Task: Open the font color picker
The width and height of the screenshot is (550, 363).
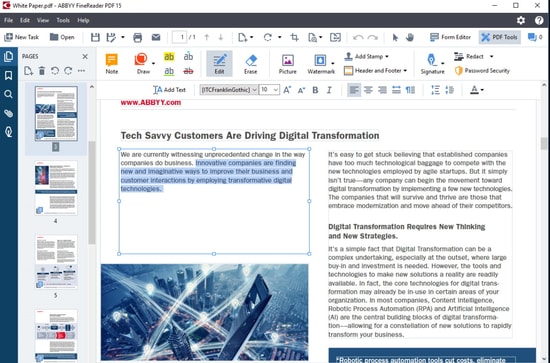Action: pyautogui.click(x=477, y=90)
